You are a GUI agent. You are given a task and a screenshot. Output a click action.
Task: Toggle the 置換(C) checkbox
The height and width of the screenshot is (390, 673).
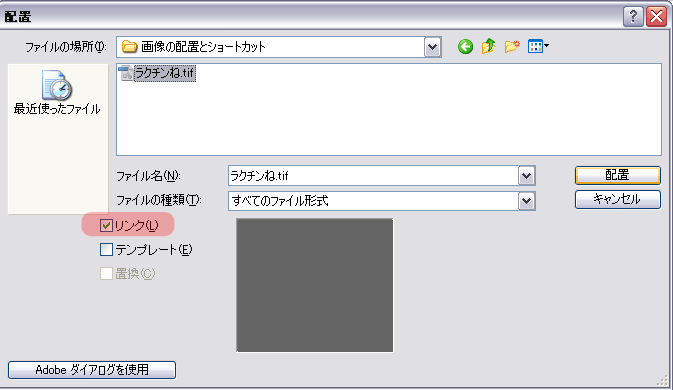pyautogui.click(x=106, y=274)
